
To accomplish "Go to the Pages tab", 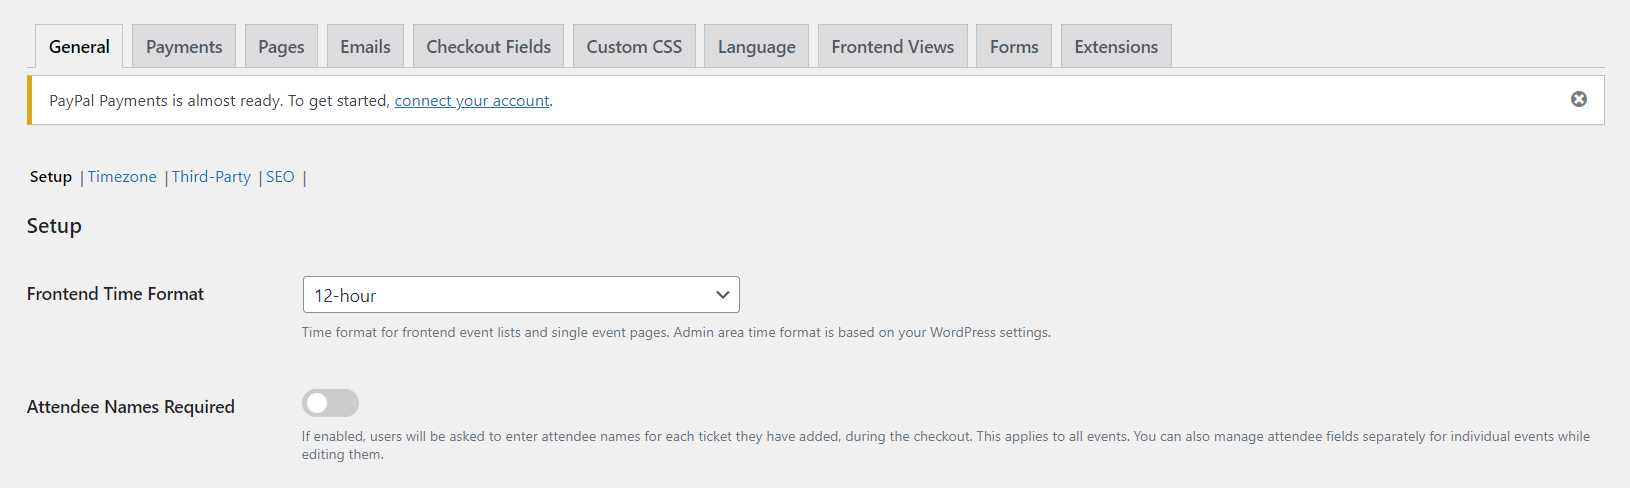I will click(x=281, y=47).
